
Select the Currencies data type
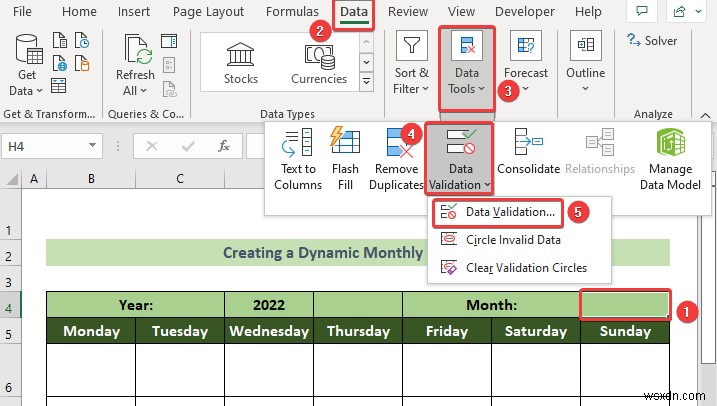(319, 63)
